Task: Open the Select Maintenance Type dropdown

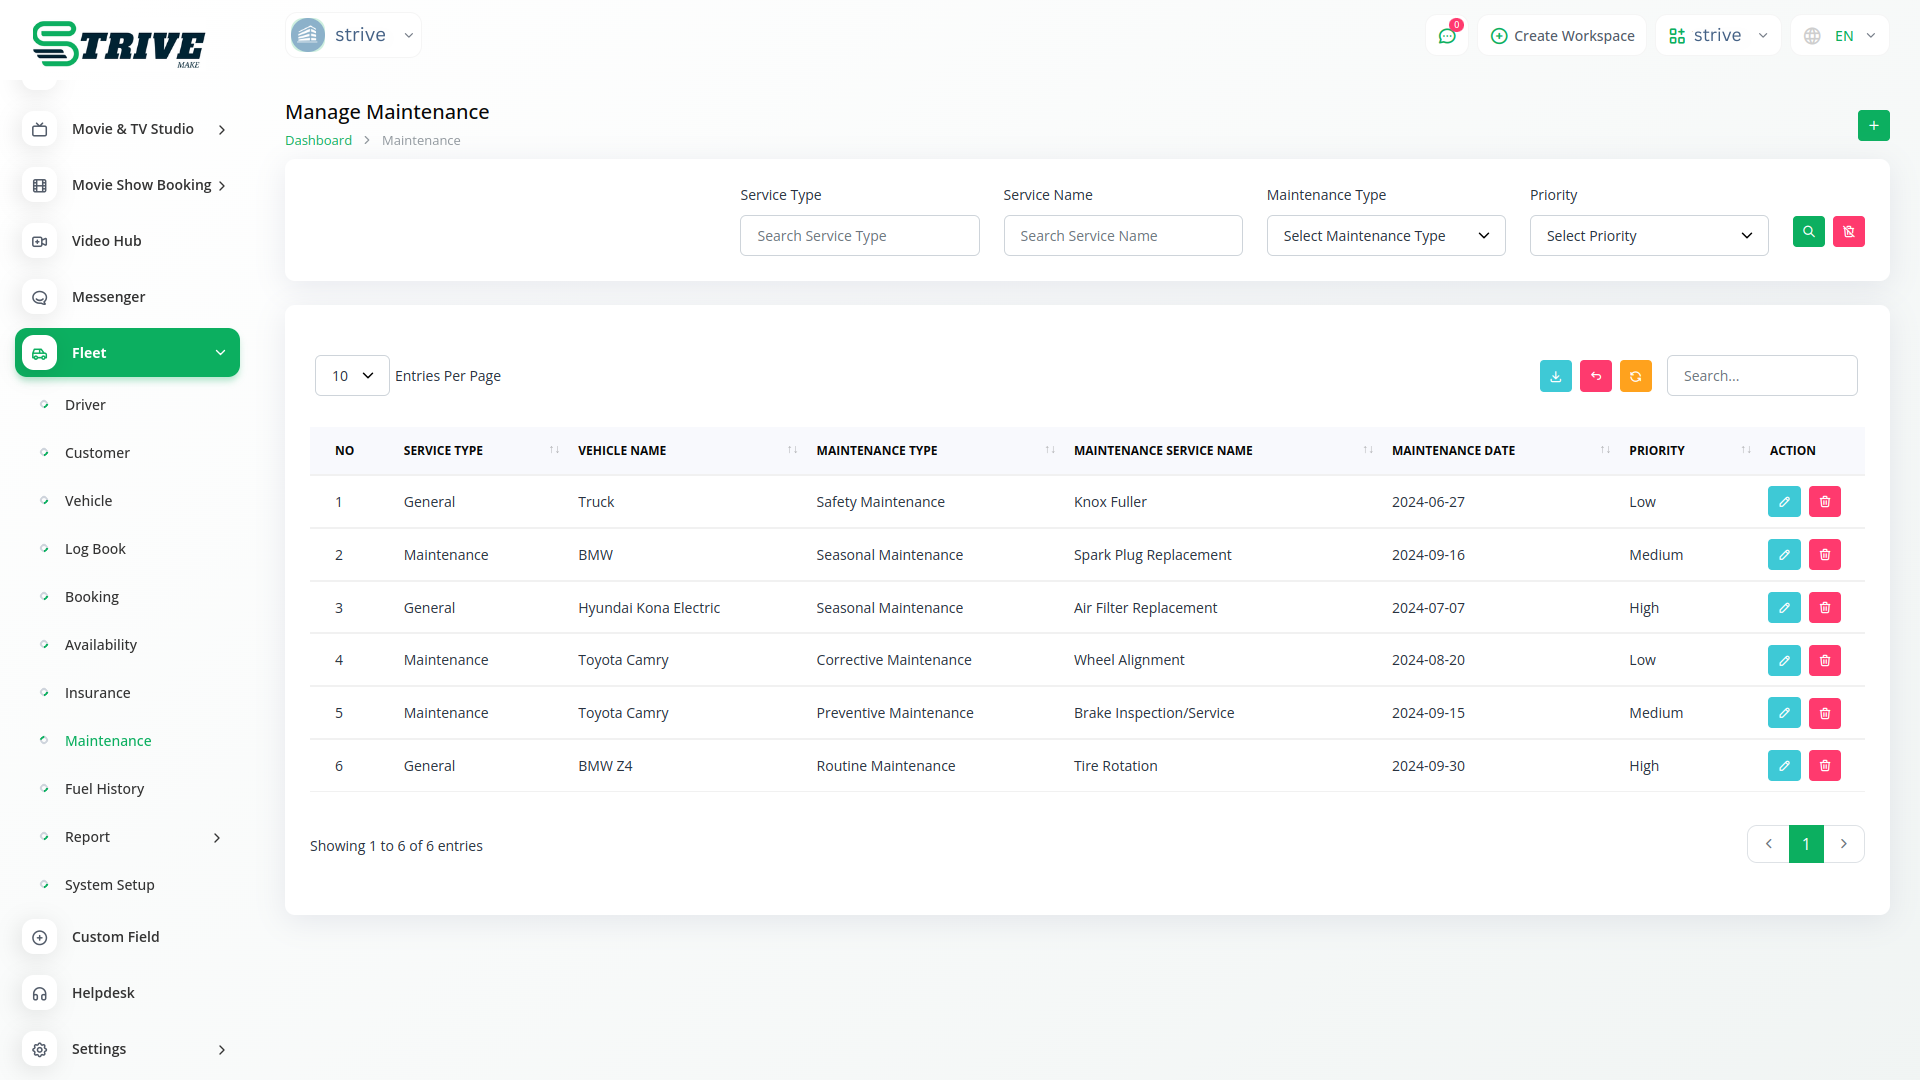Action: pos(1385,236)
